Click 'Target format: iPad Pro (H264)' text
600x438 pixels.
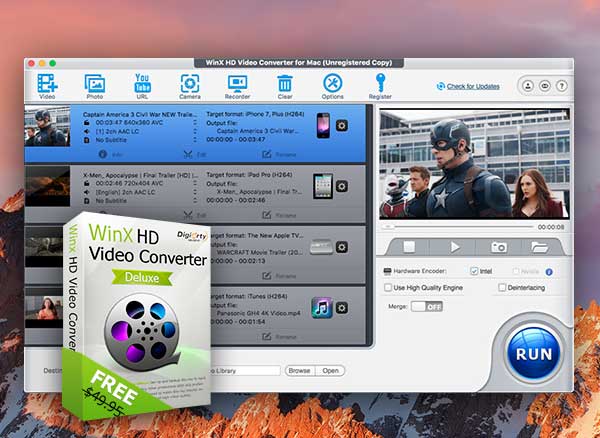point(249,175)
